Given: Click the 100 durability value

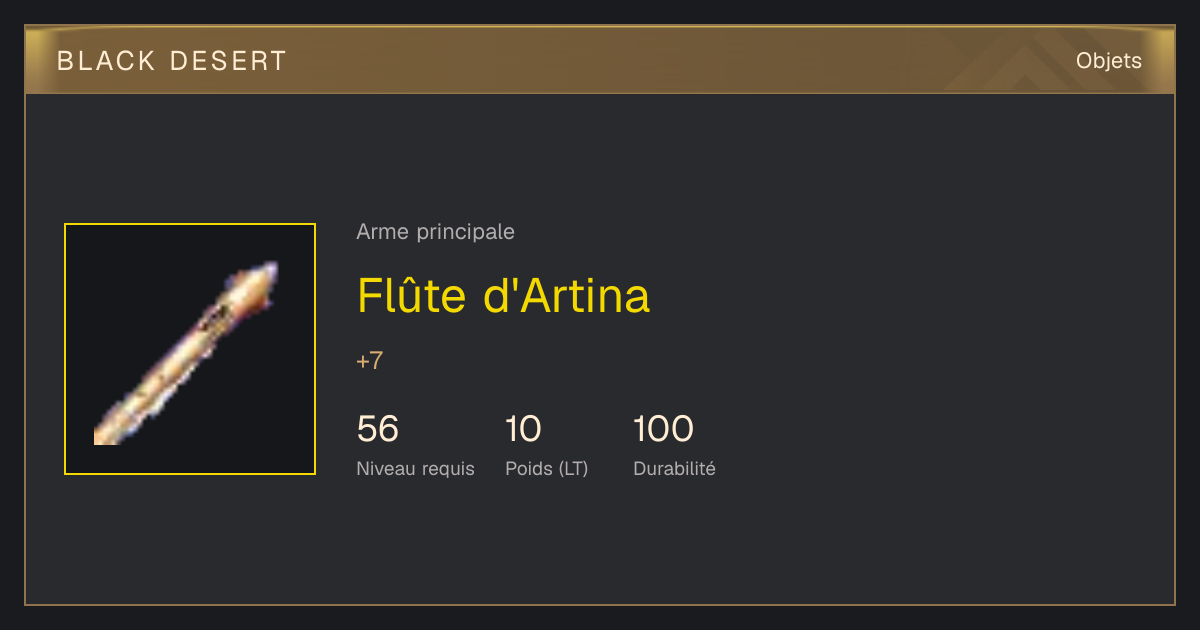Looking at the screenshot, I should [663, 429].
